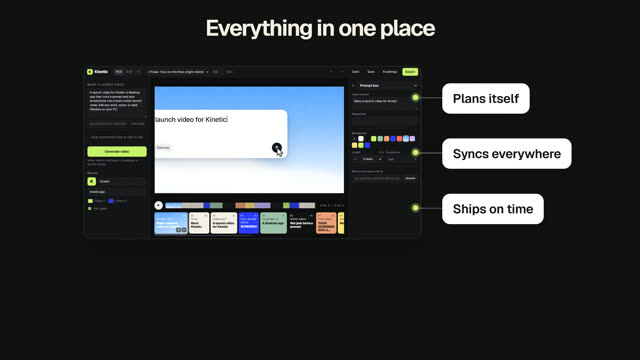Click the green hotspot dot beside 'Ships on time'
The height and width of the screenshot is (360, 640).
[x=416, y=208]
